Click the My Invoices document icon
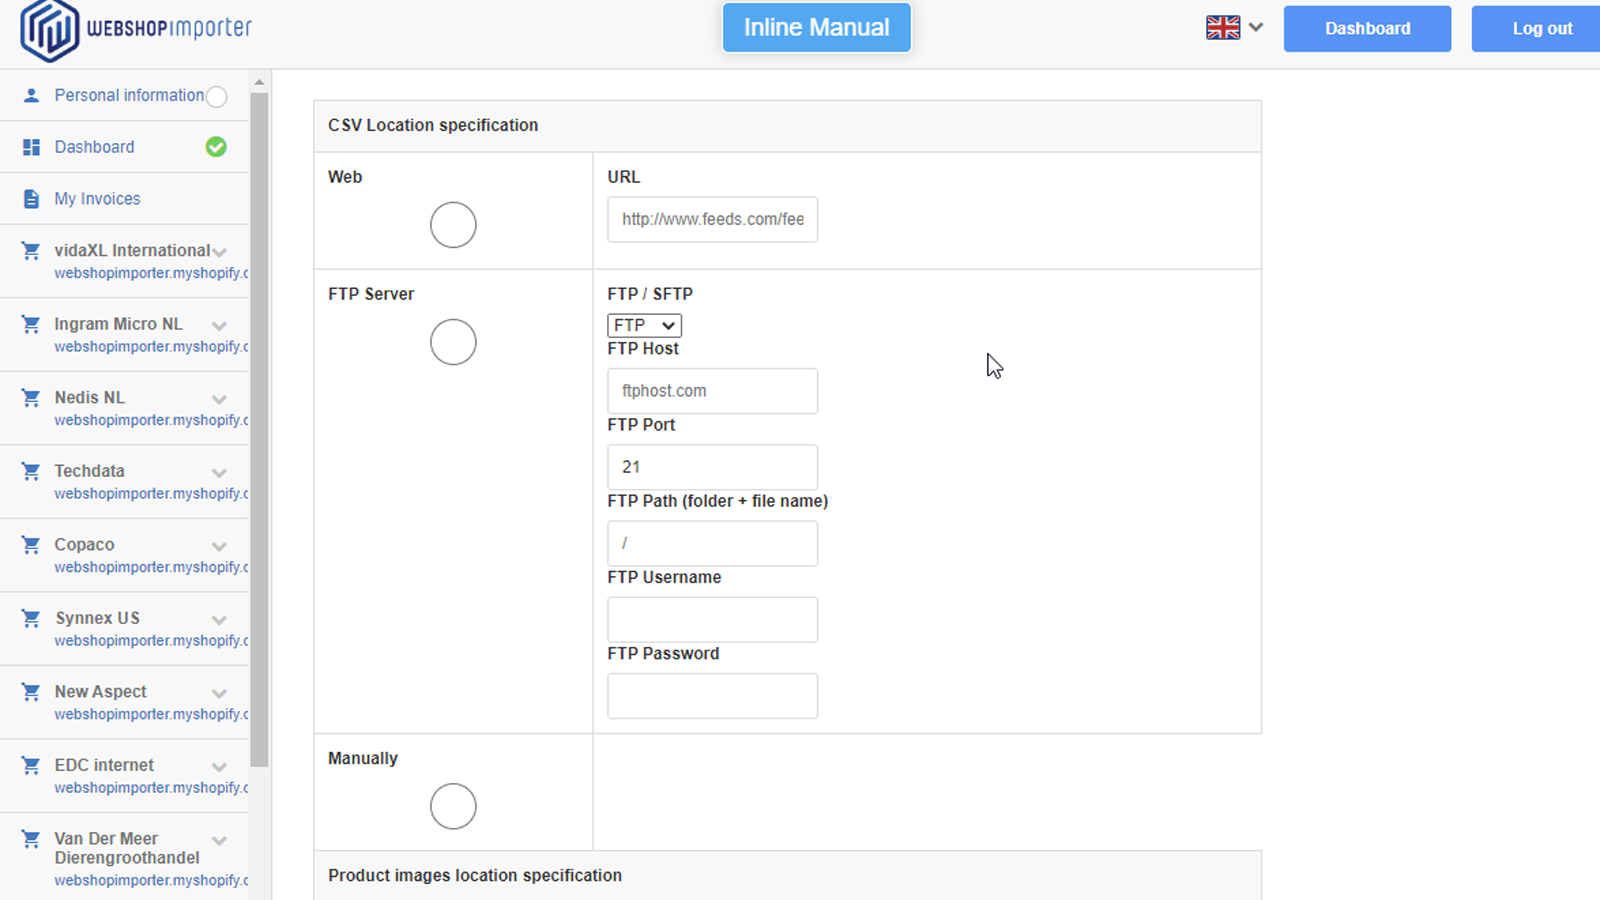The height and width of the screenshot is (900, 1600). tap(31, 199)
